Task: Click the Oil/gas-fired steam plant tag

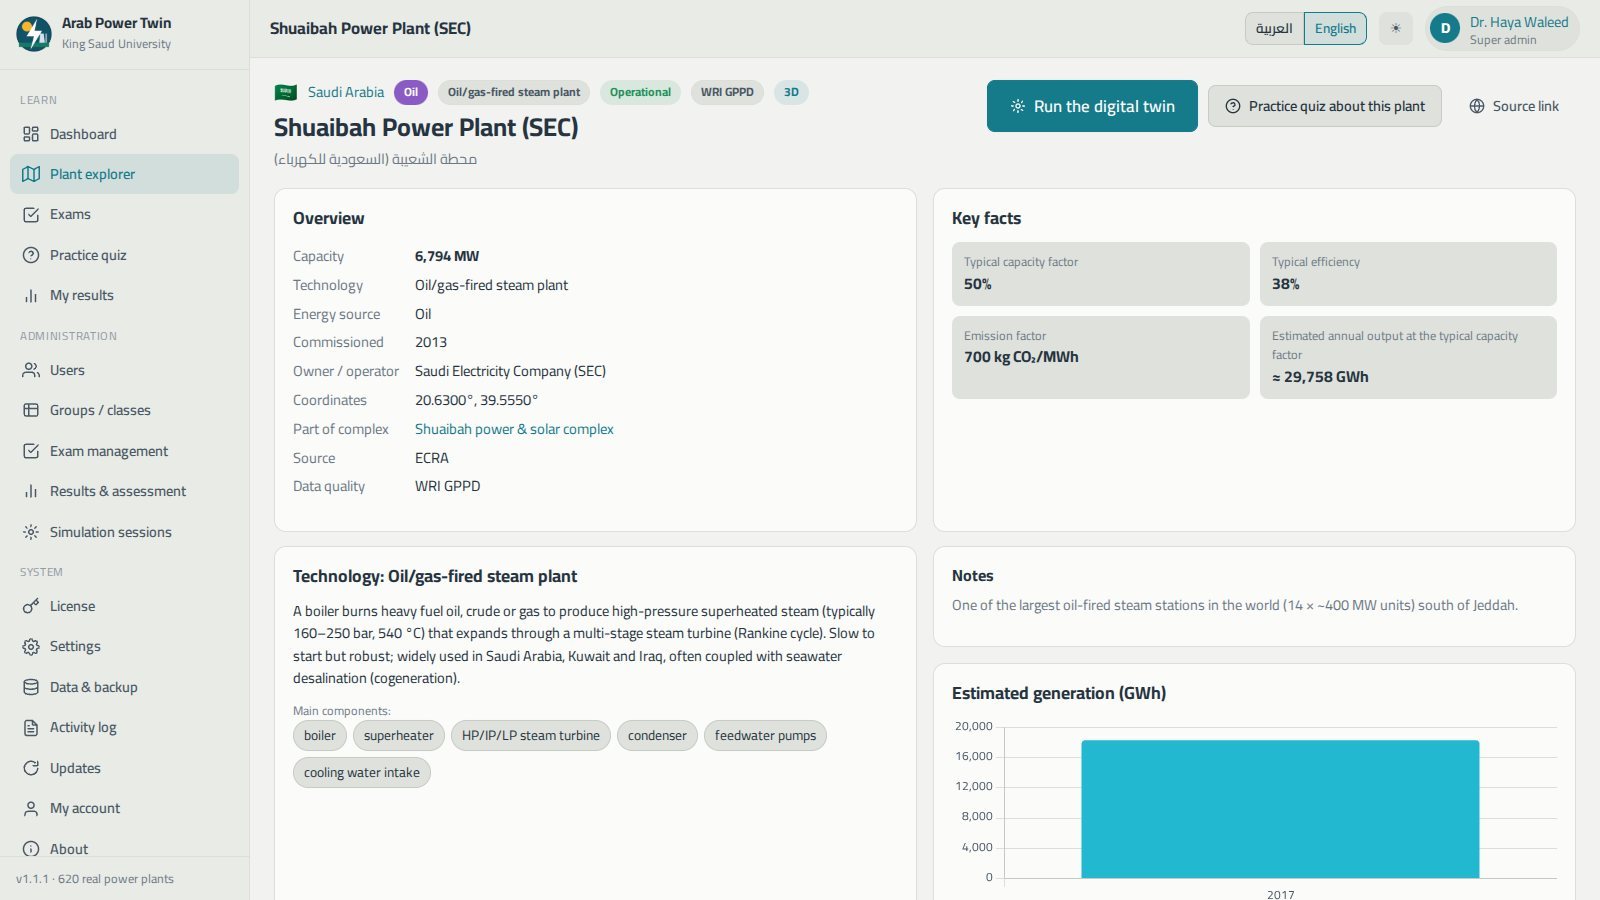Action: click(x=514, y=92)
